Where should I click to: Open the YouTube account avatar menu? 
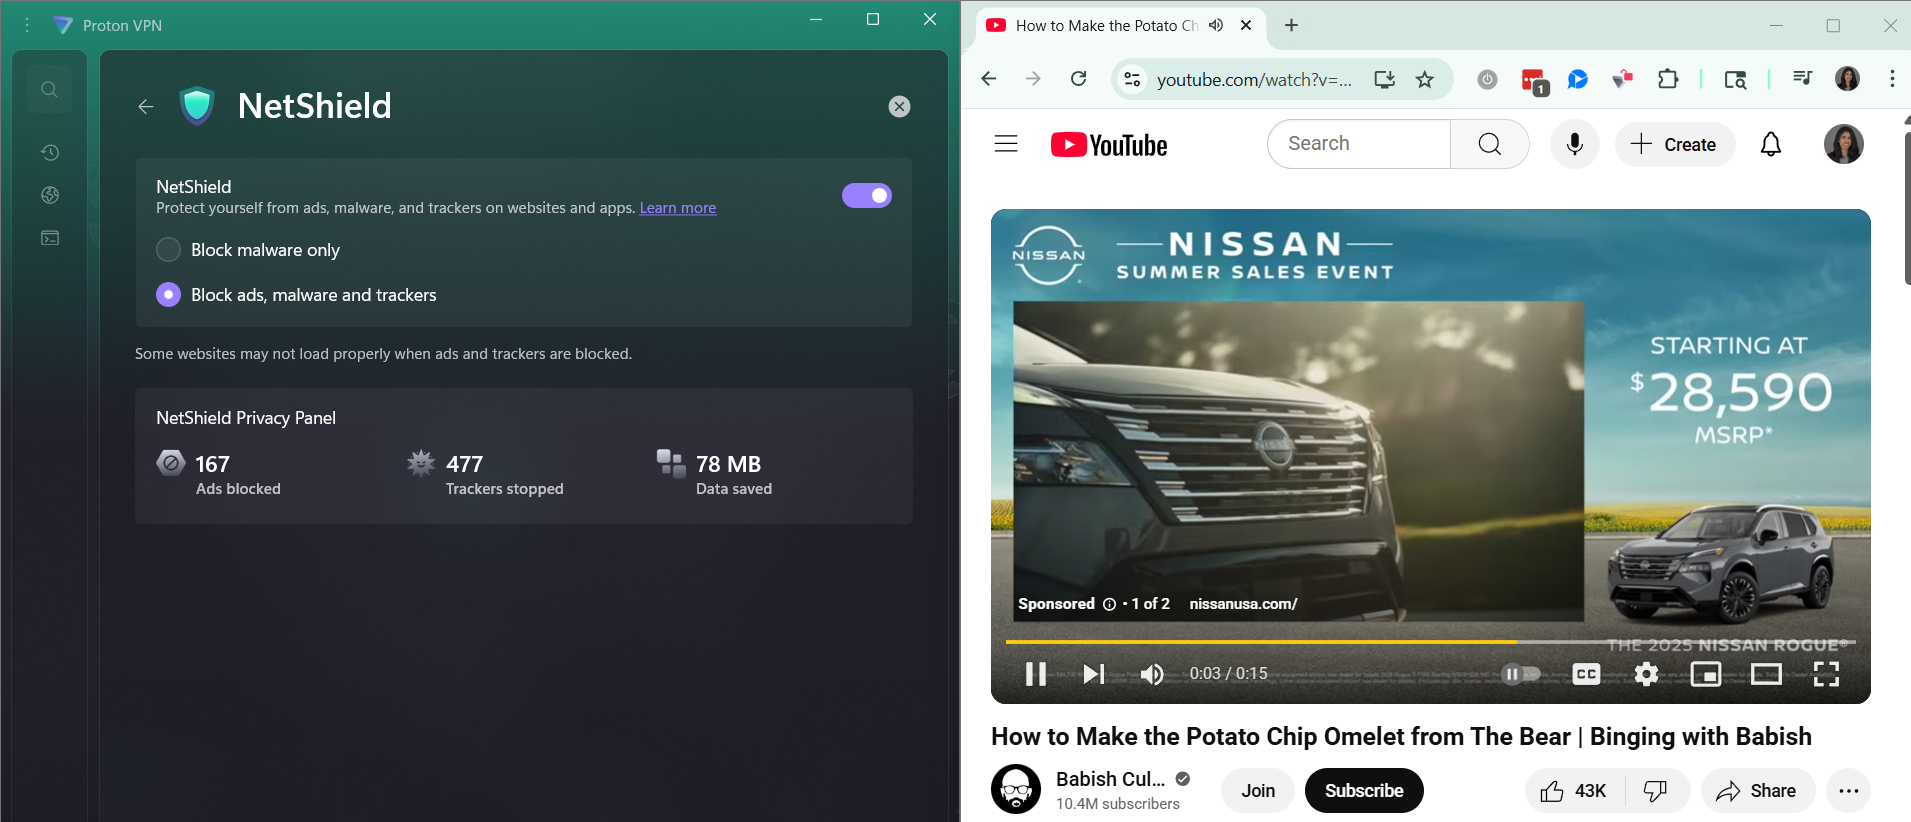click(1843, 144)
